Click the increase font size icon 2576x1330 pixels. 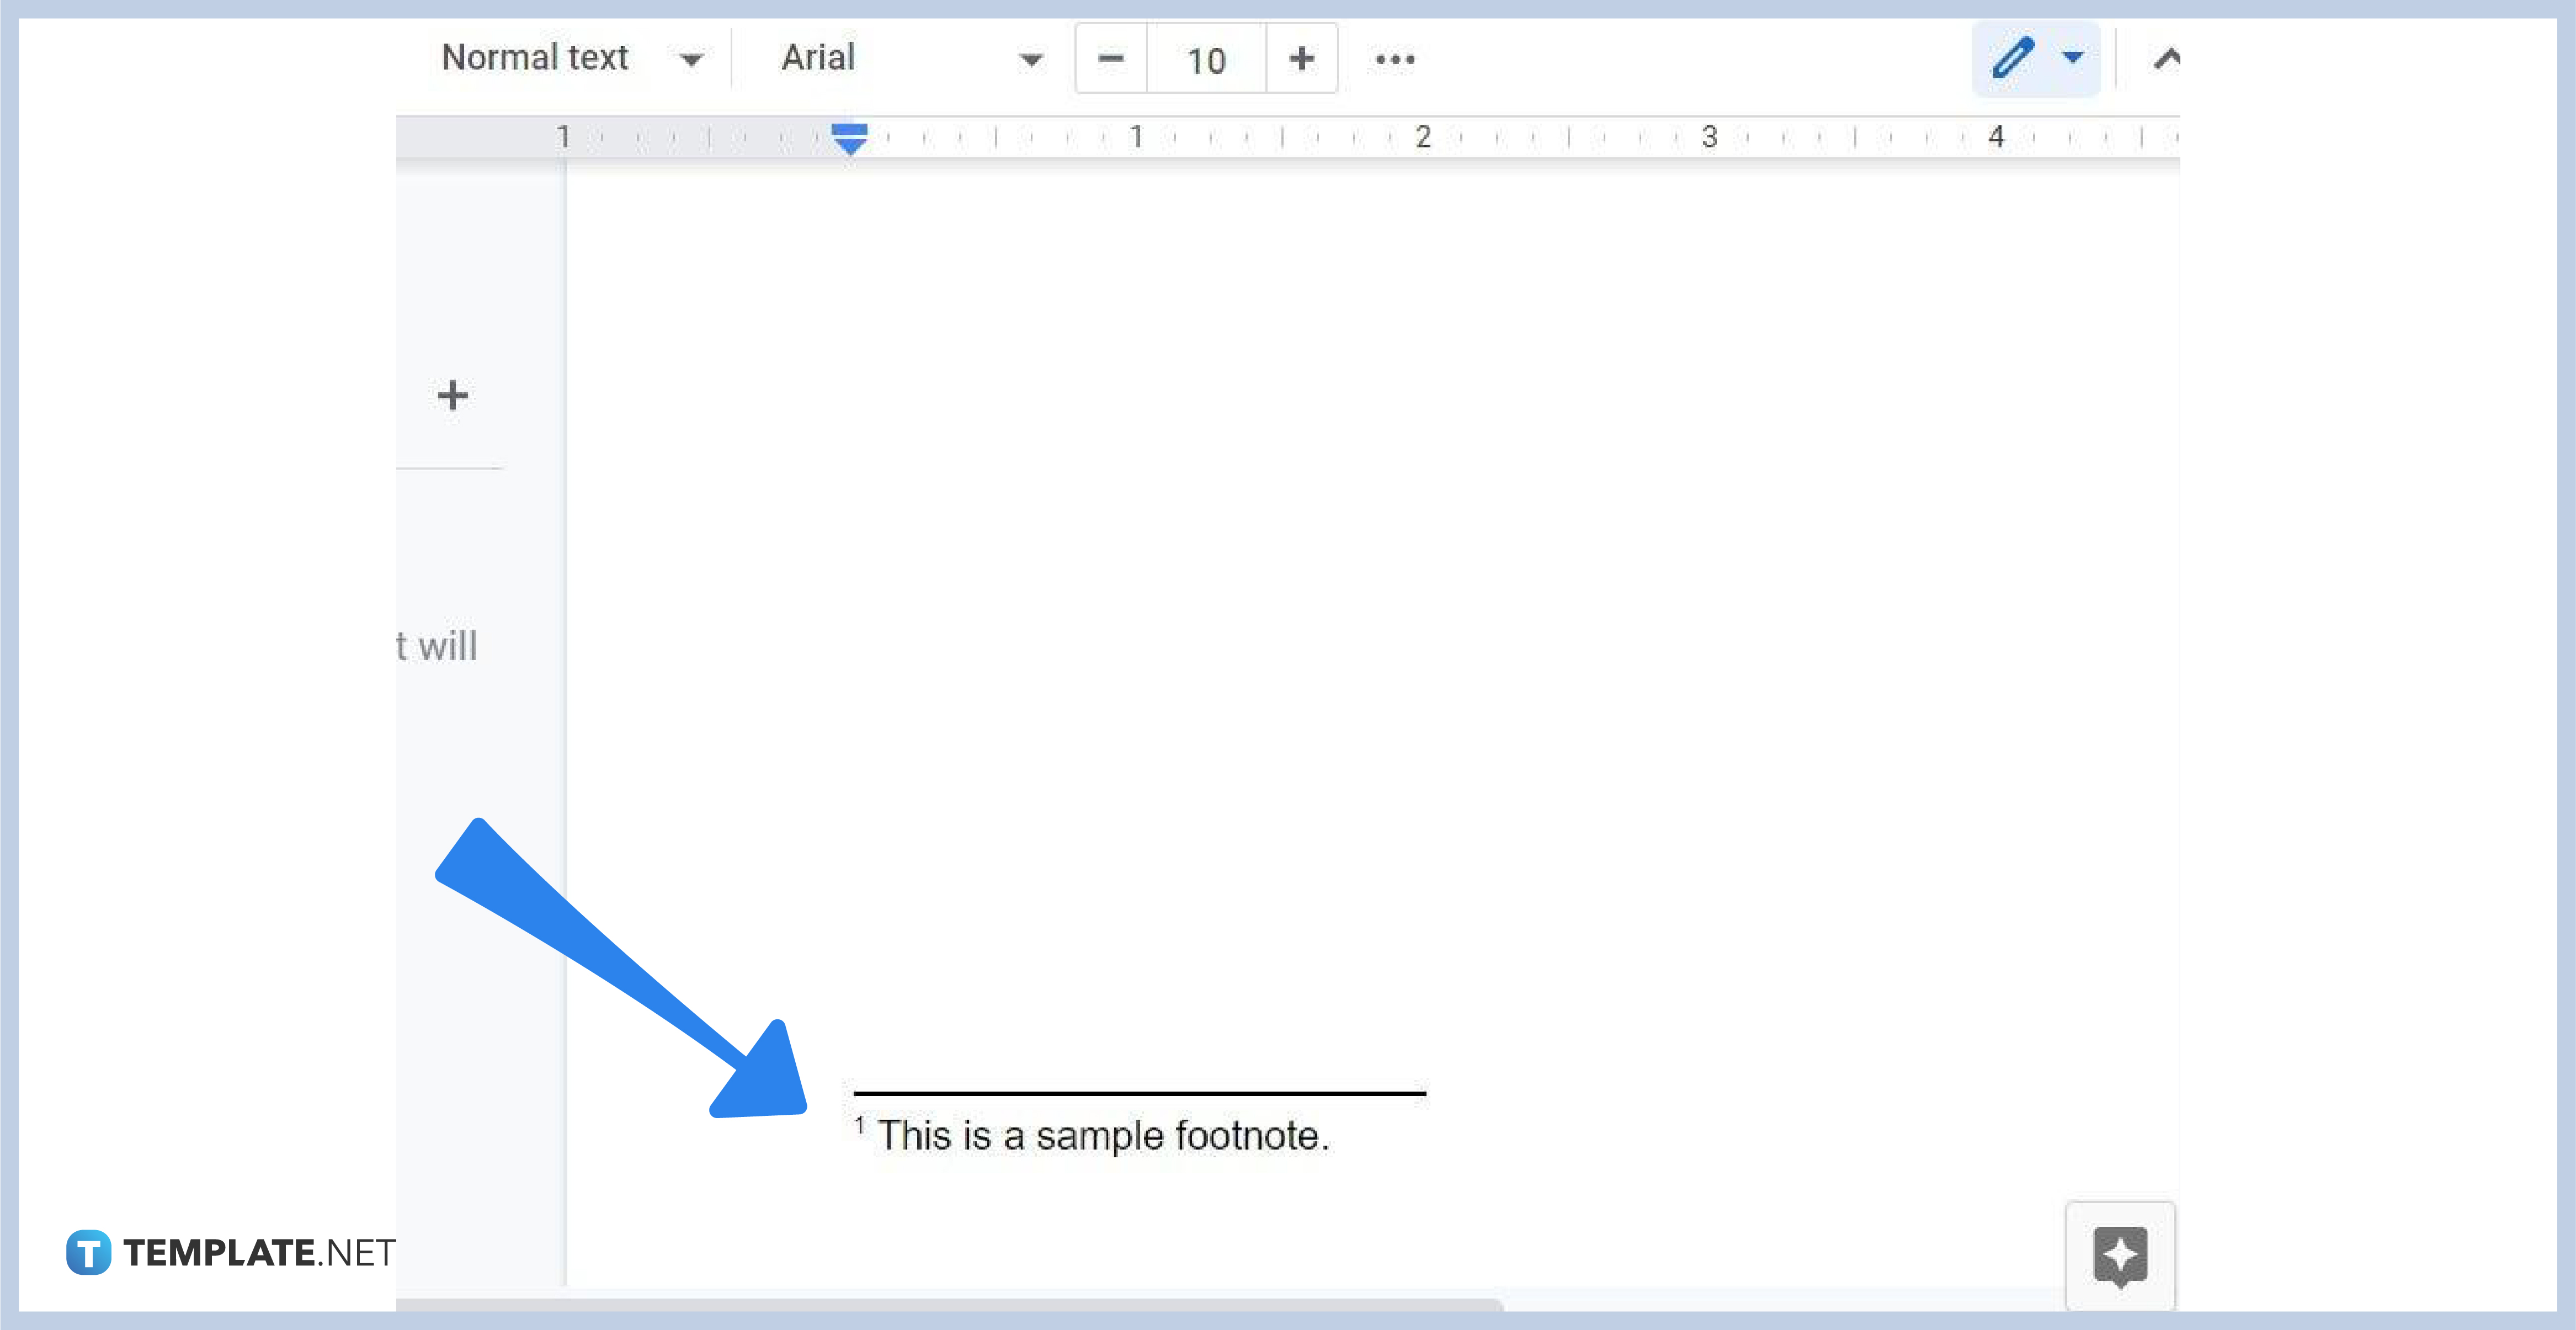[1301, 59]
